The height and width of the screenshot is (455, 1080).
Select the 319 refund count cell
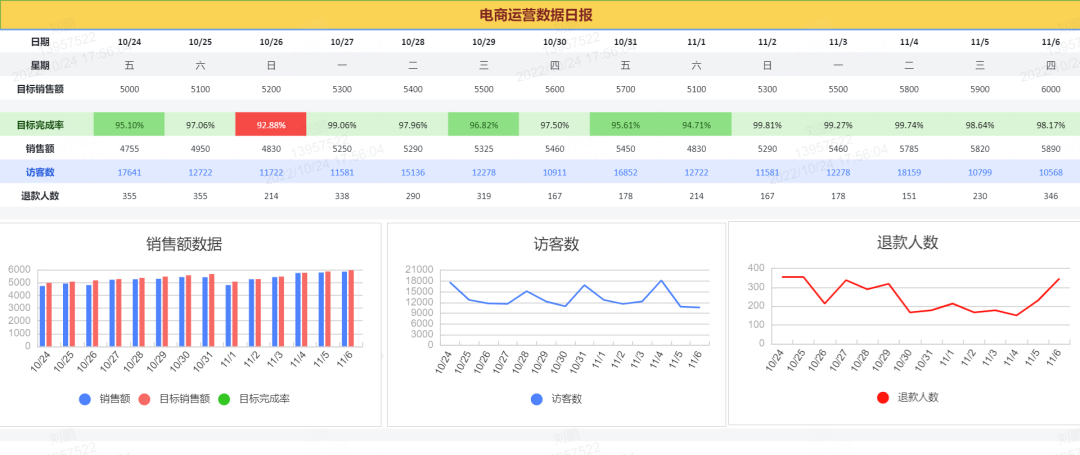484,195
